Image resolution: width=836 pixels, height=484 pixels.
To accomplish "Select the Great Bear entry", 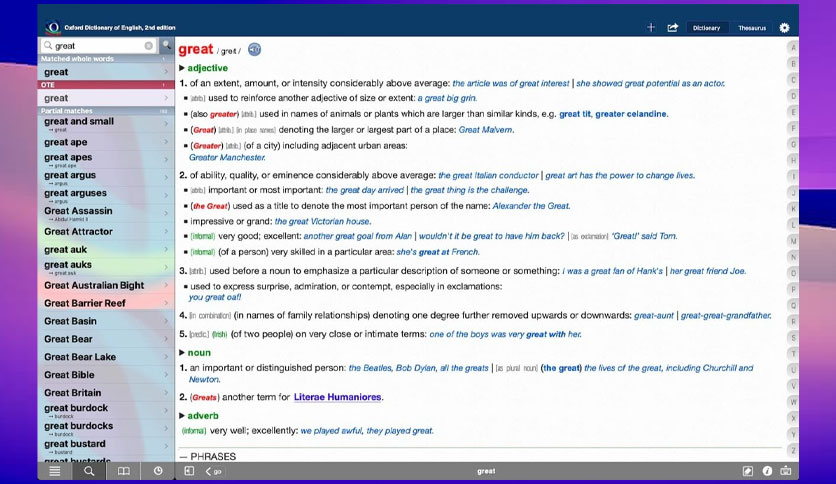I will pos(106,338).
